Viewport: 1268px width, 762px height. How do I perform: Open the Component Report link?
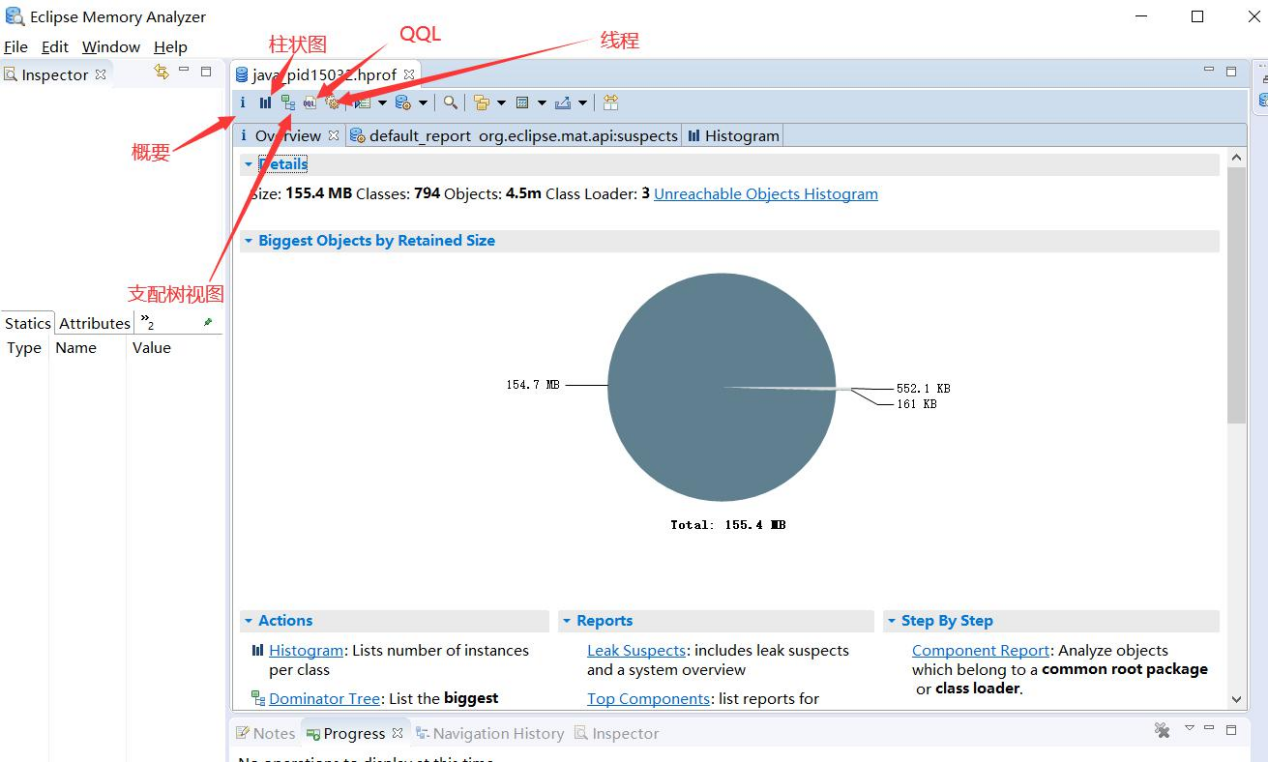(981, 650)
